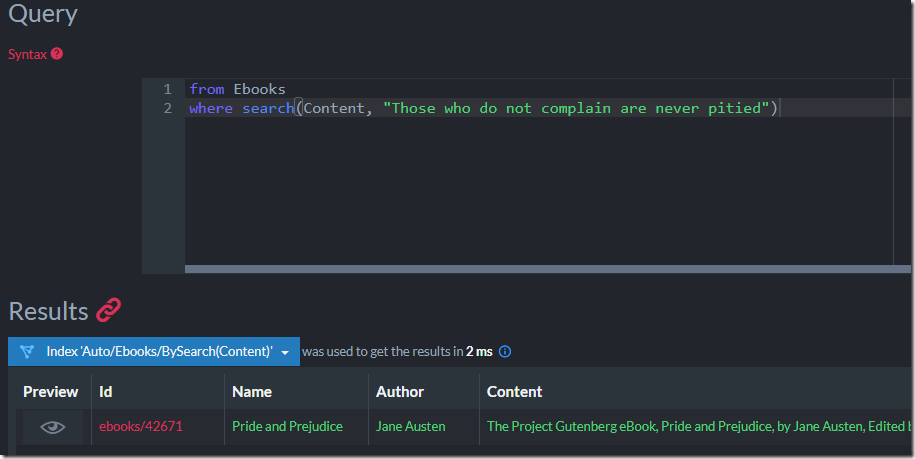Select the Author column header
The height and width of the screenshot is (459, 915).
click(400, 392)
